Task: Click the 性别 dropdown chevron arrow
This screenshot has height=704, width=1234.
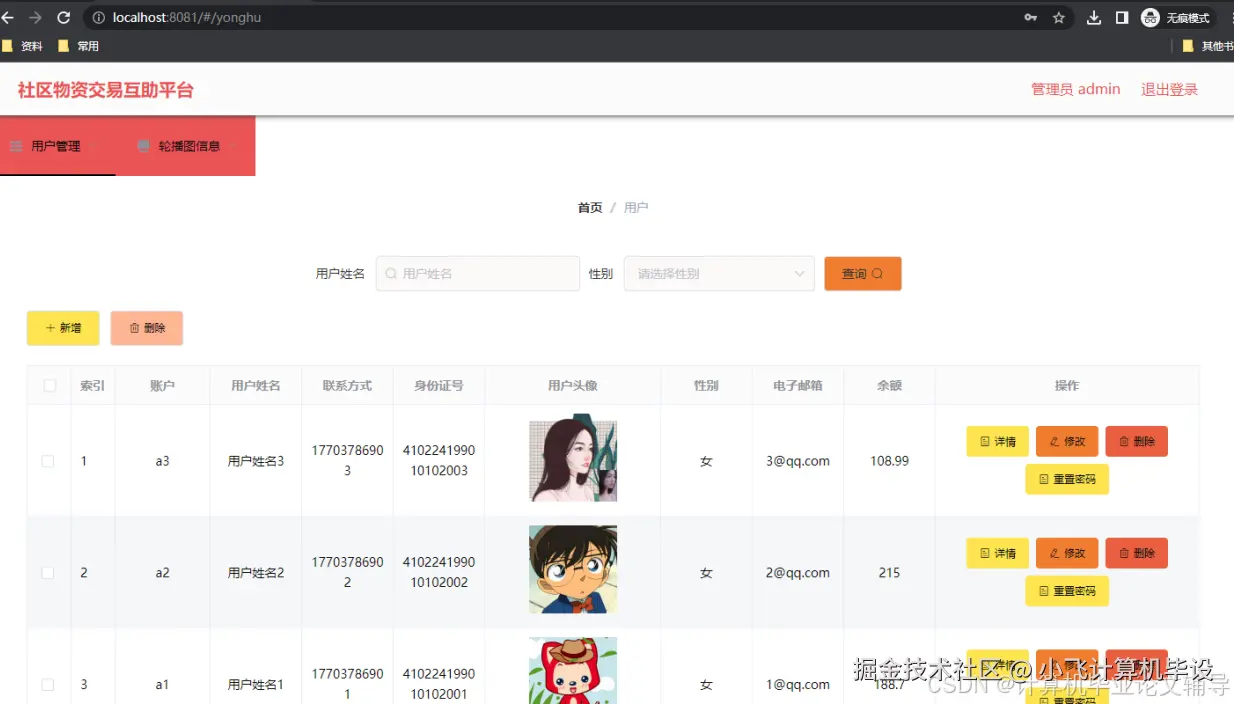Action: tap(799, 274)
